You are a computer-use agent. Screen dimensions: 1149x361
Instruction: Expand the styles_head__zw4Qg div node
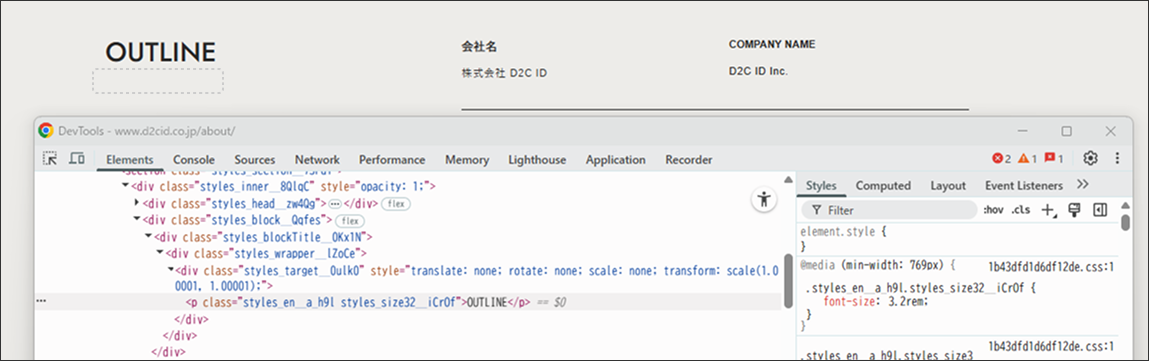tap(137, 203)
